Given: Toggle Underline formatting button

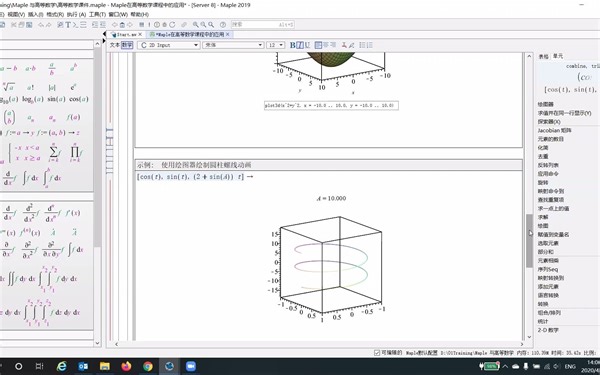Looking at the screenshot, I should (307, 45).
